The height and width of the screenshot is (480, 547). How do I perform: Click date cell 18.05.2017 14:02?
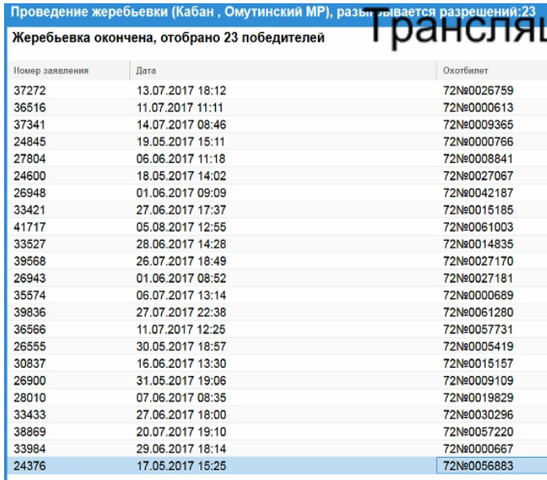(x=181, y=176)
